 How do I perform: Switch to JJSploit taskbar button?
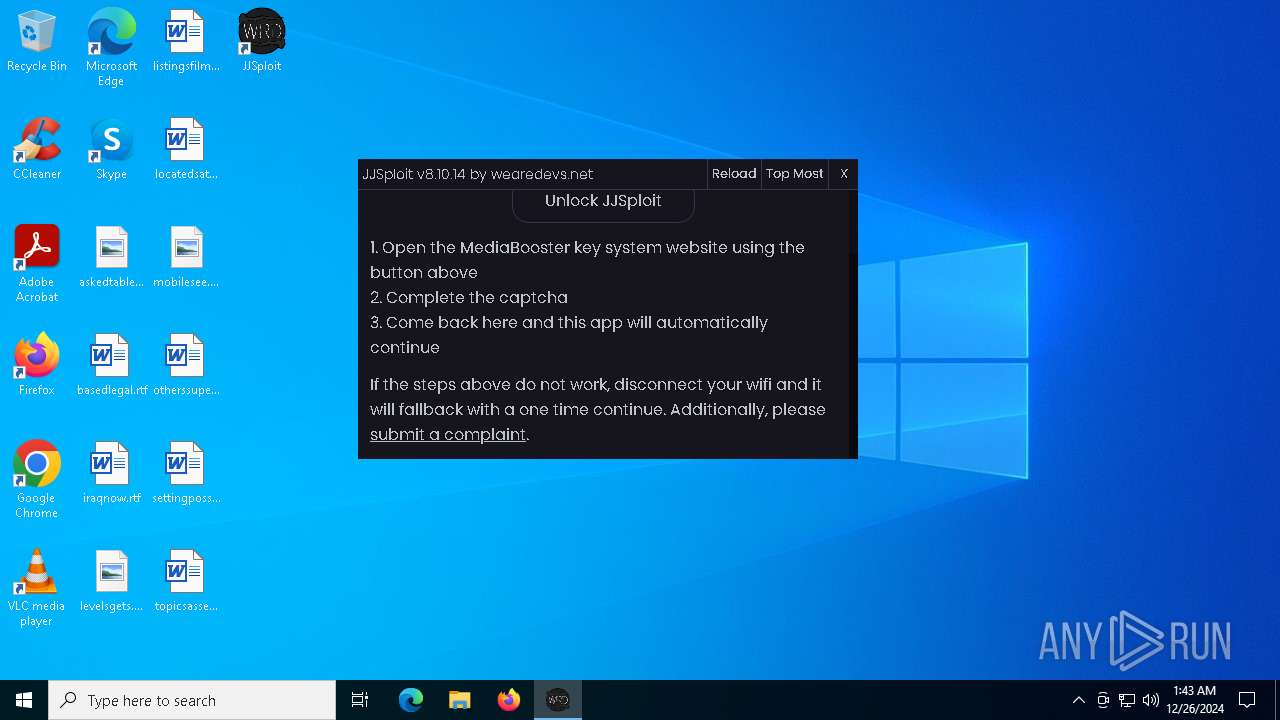point(558,700)
